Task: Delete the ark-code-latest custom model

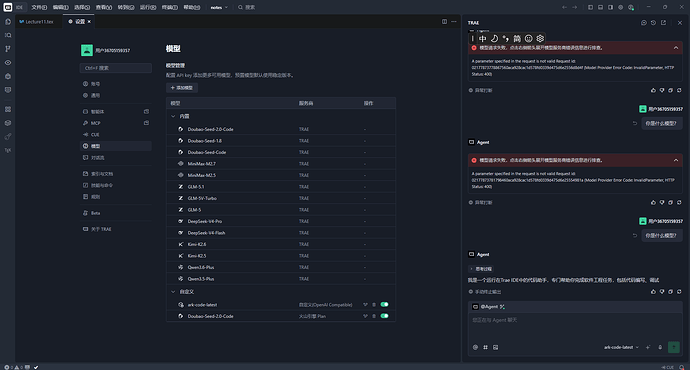Action: click(374, 304)
